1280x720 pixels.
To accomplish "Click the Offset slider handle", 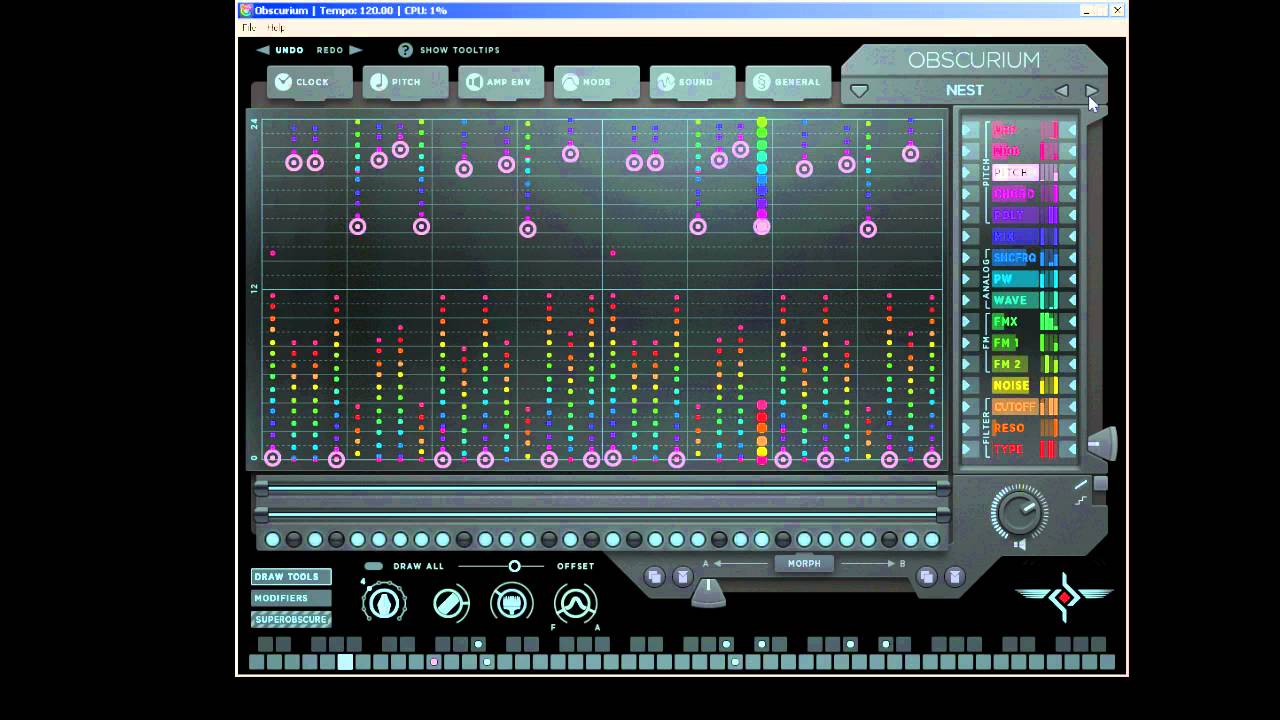I will click(x=514, y=566).
